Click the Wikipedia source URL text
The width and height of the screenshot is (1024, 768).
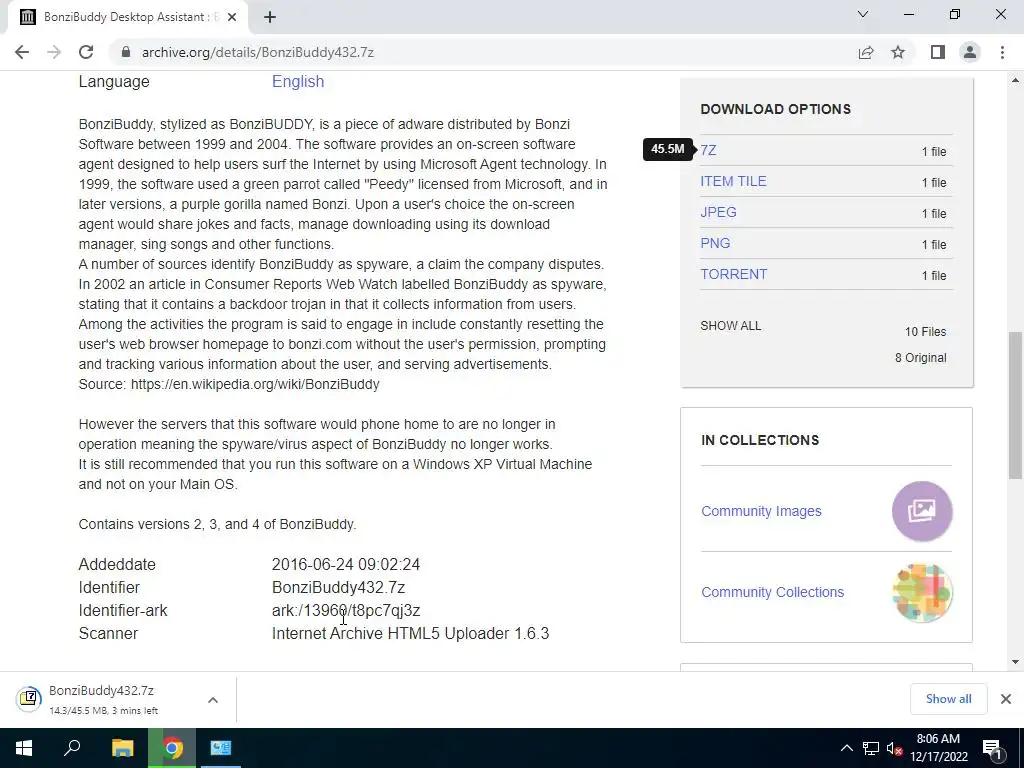(x=255, y=384)
